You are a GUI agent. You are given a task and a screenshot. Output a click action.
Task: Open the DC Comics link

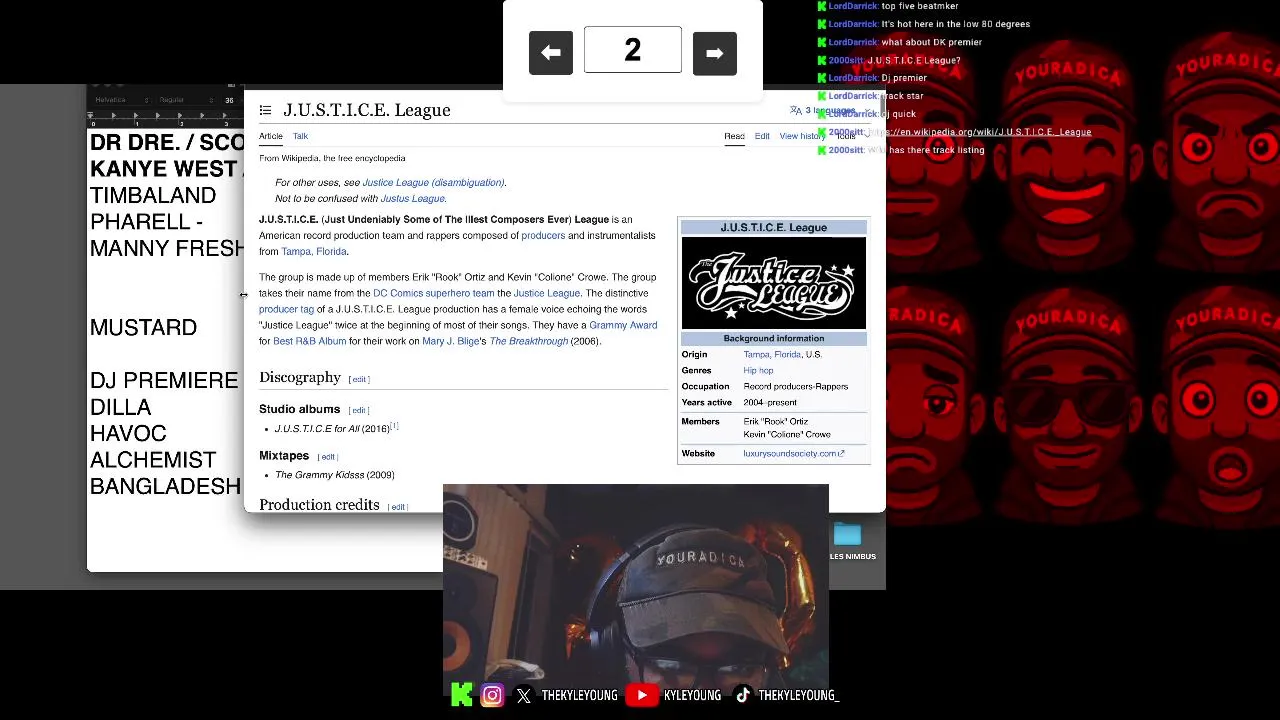398,294
